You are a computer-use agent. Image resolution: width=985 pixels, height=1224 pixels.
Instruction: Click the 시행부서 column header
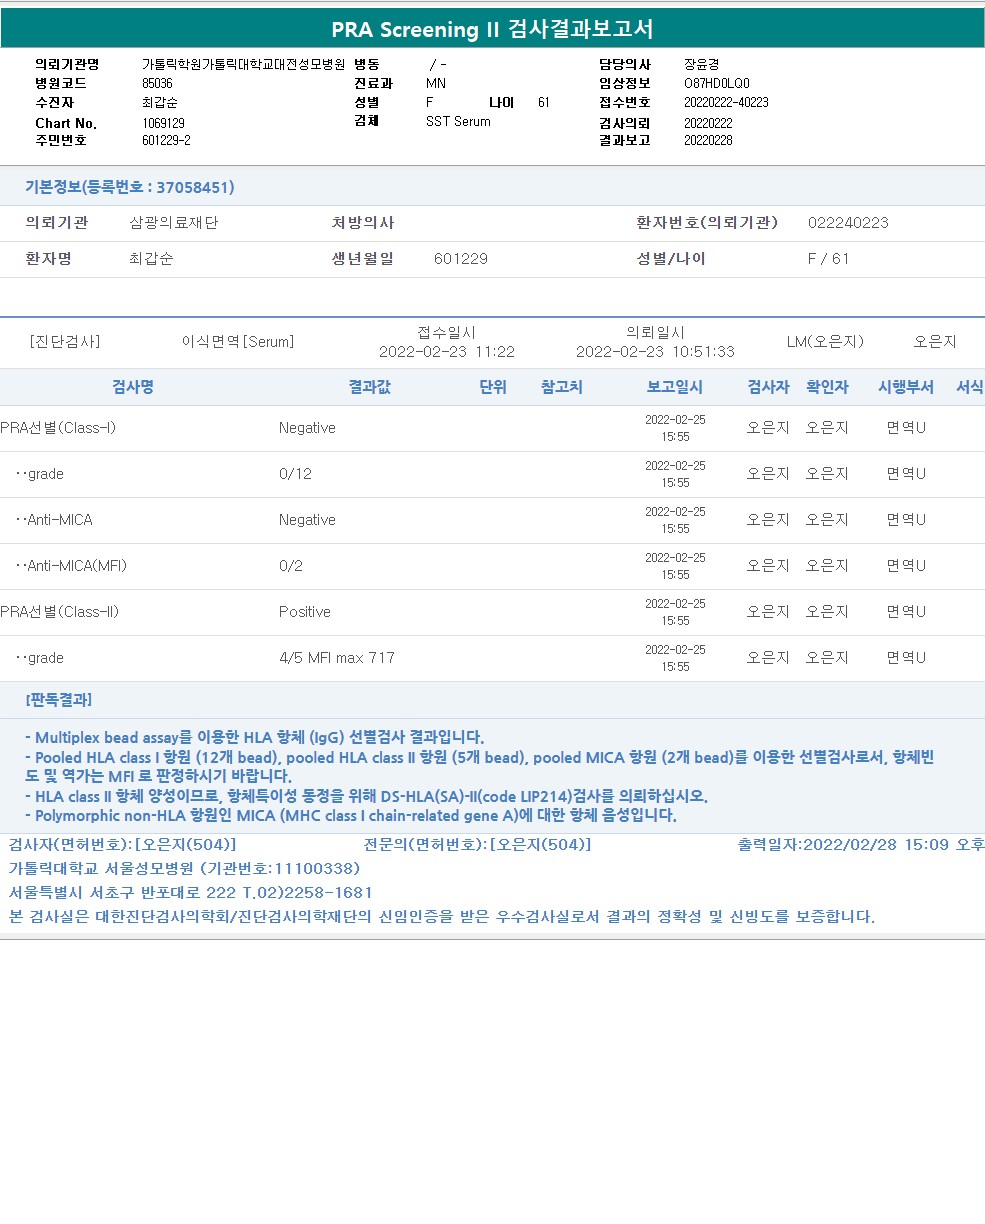906,387
